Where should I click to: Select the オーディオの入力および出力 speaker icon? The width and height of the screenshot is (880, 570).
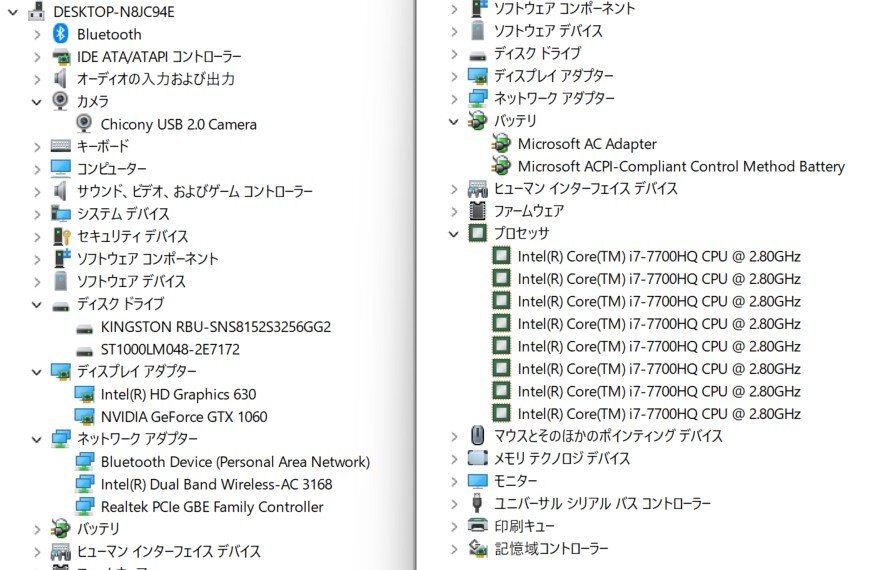point(60,79)
